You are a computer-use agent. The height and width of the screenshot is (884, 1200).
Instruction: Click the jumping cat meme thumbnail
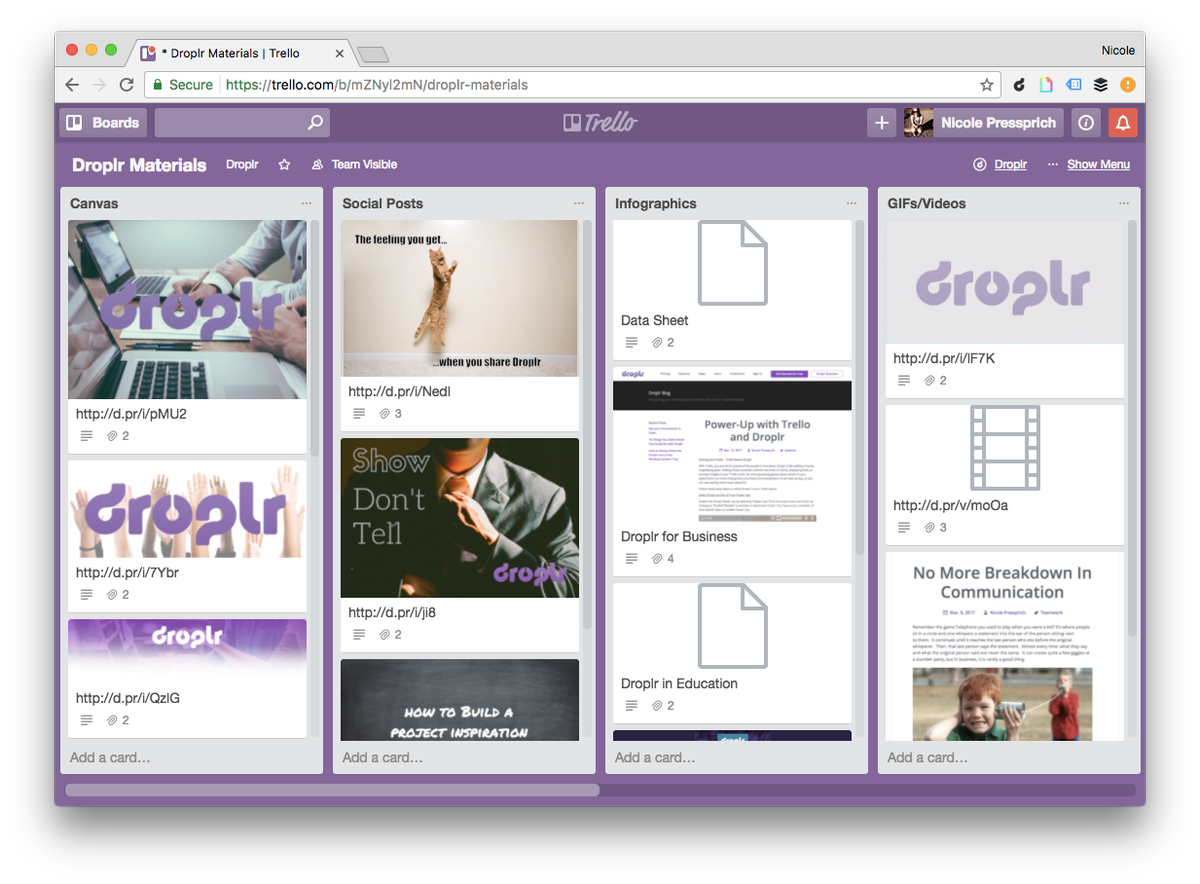pos(460,298)
